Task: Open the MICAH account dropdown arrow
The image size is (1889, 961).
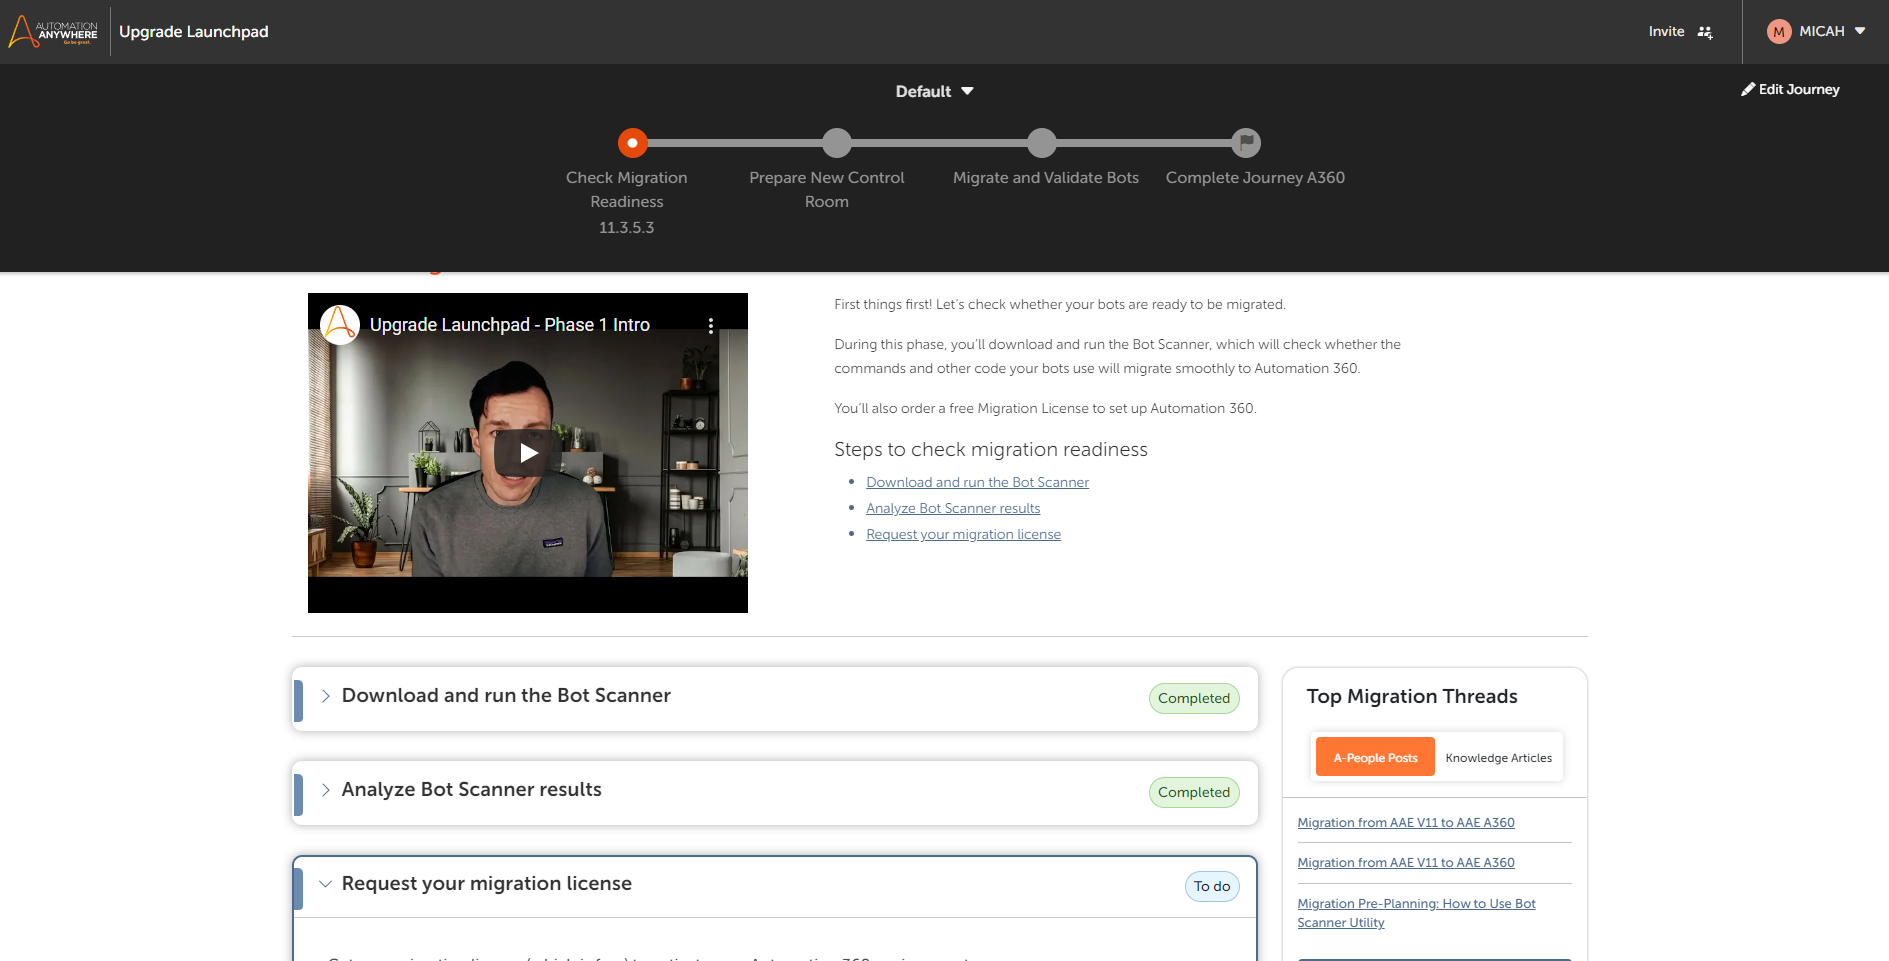Action: 1860,31
